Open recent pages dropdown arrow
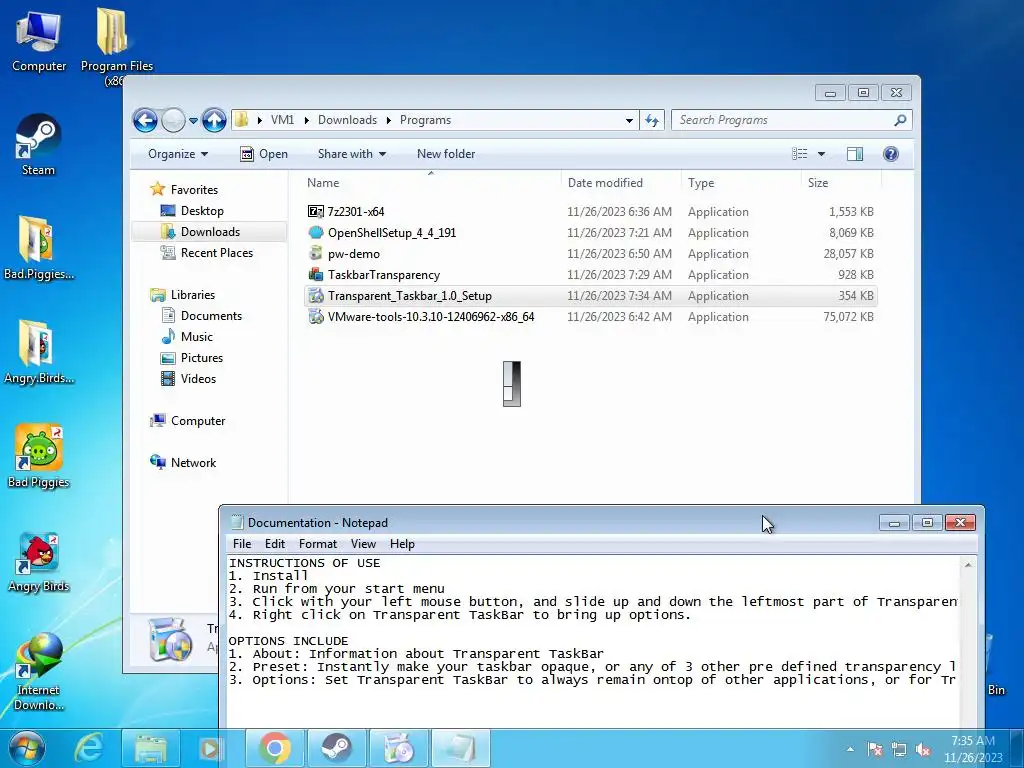The height and width of the screenshot is (768, 1024). click(193, 121)
